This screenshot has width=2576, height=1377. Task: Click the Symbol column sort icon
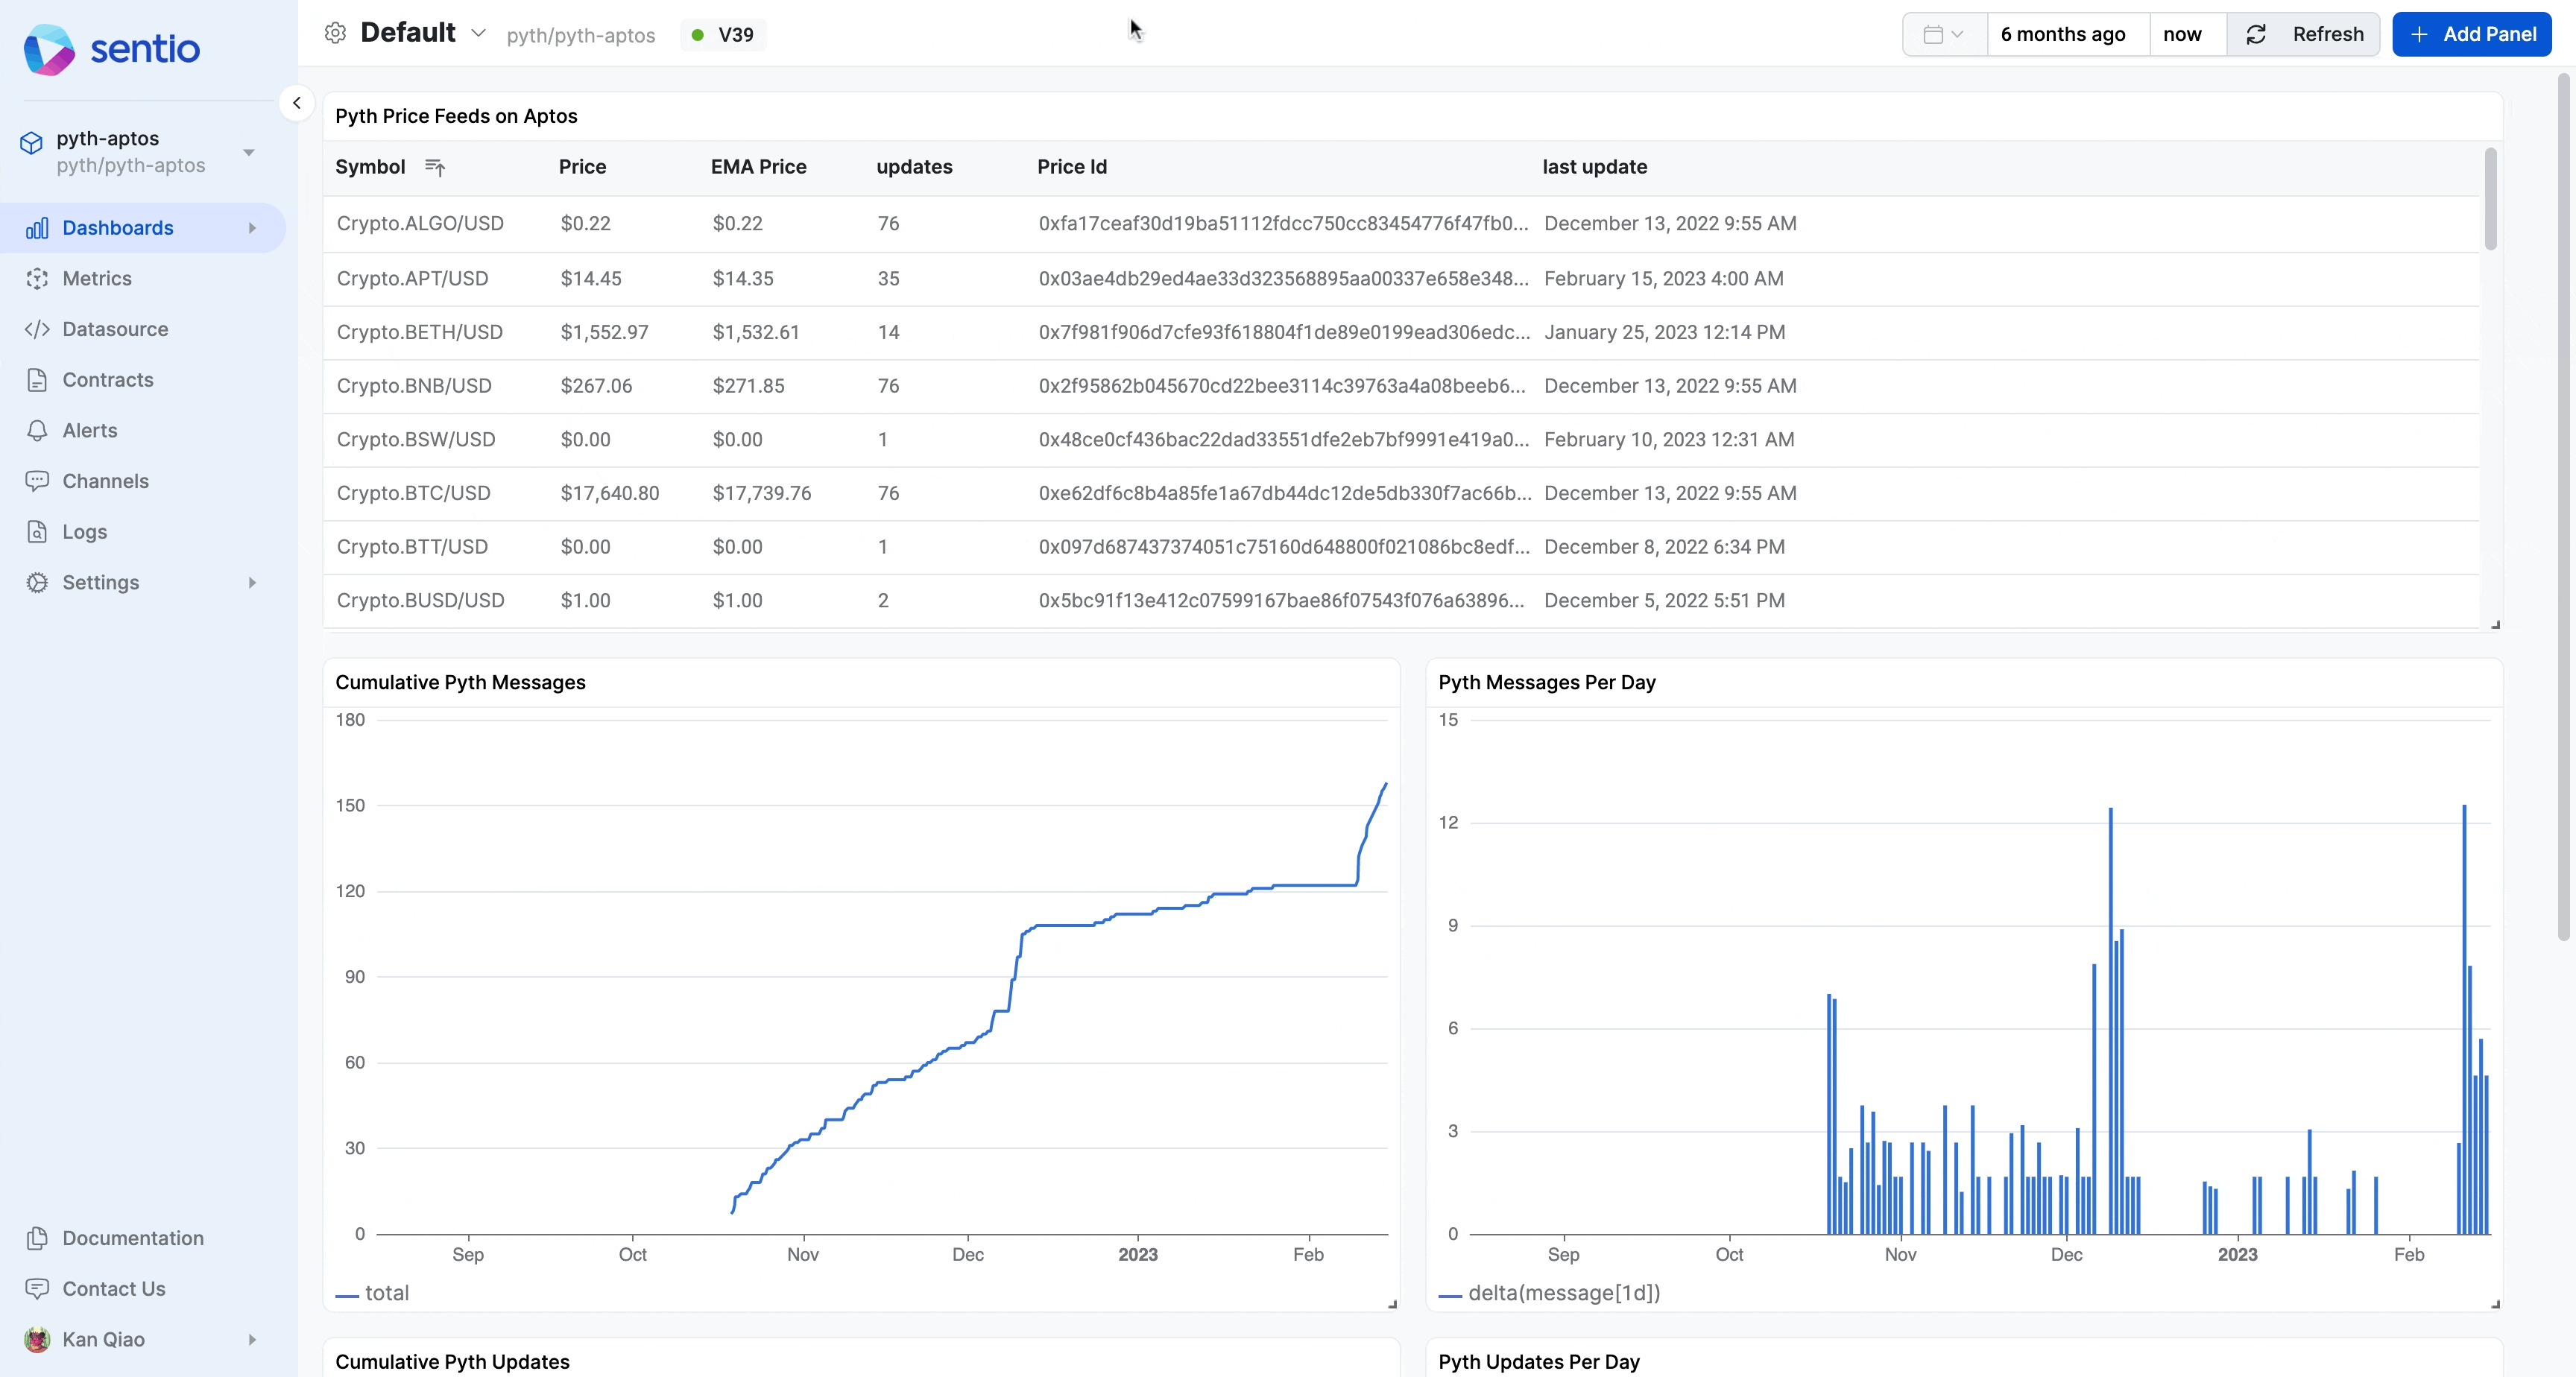point(434,167)
